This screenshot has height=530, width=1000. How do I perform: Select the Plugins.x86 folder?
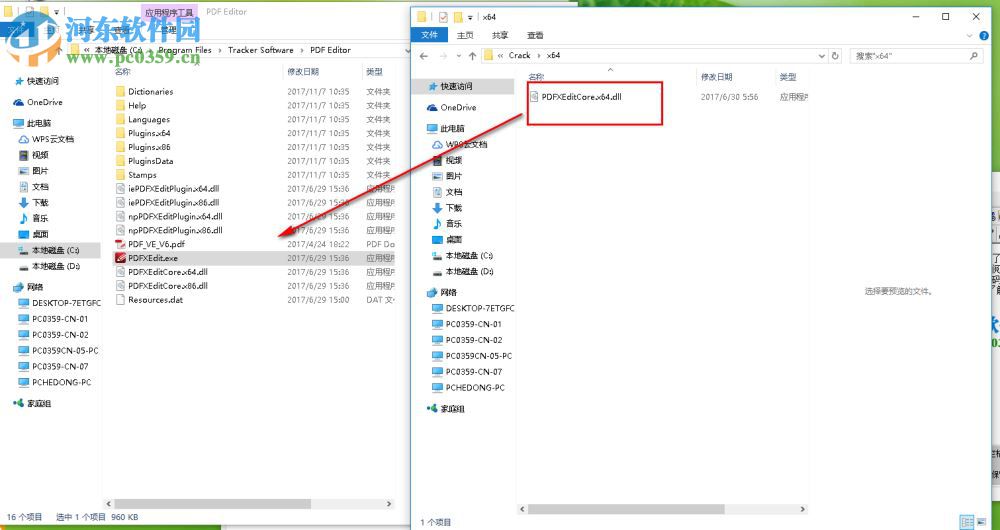(x=149, y=147)
